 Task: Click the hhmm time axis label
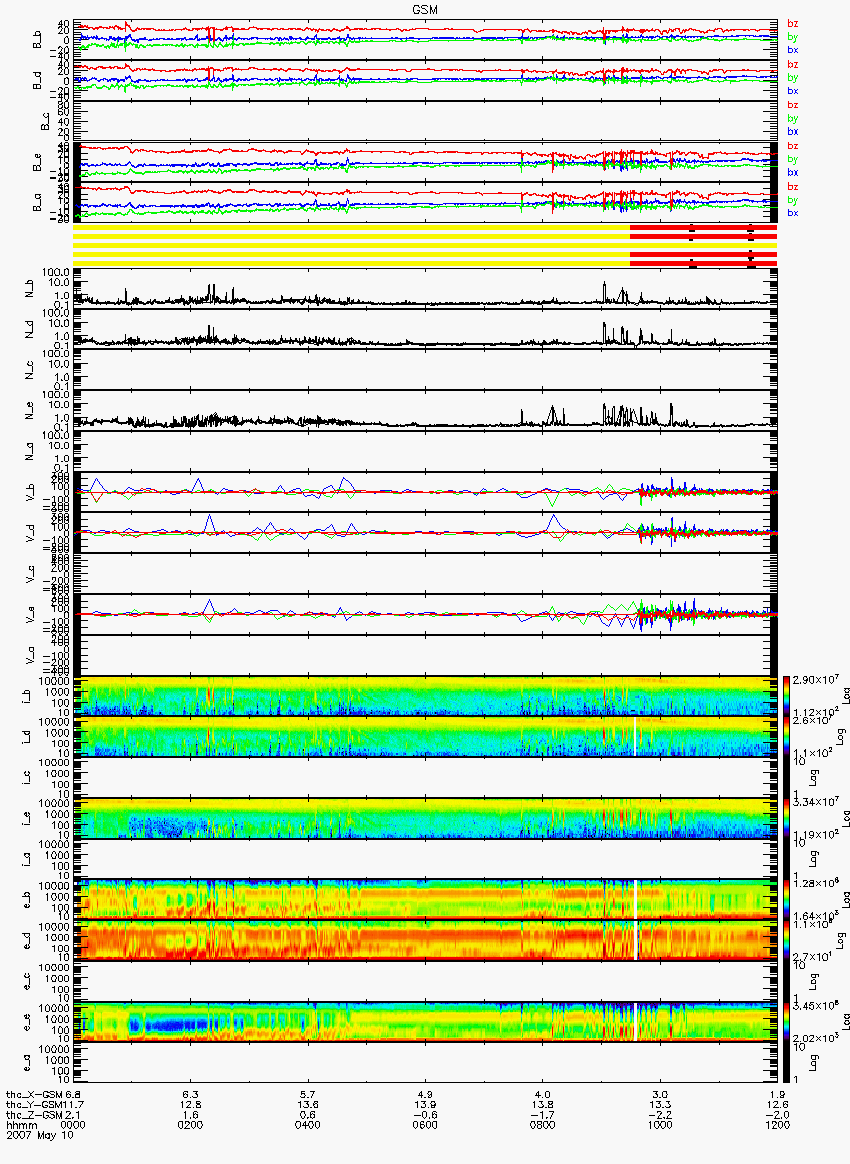(22, 1125)
